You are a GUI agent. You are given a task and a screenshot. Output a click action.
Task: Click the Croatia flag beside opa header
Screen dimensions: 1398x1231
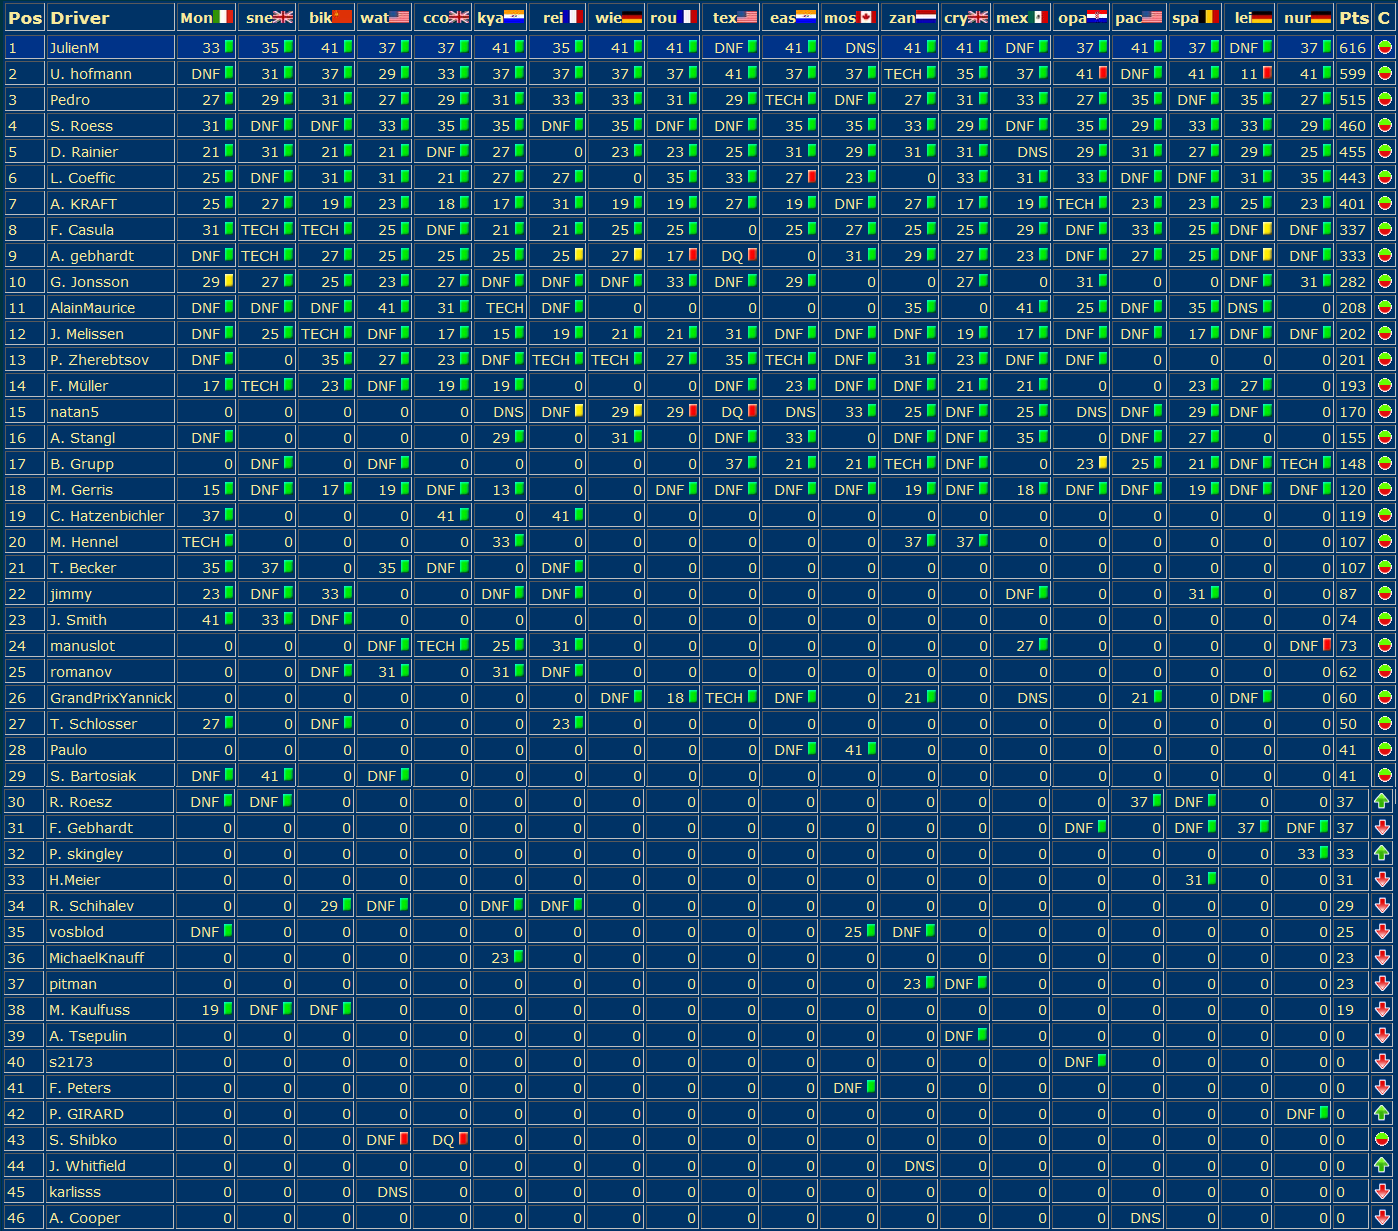point(1097,17)
